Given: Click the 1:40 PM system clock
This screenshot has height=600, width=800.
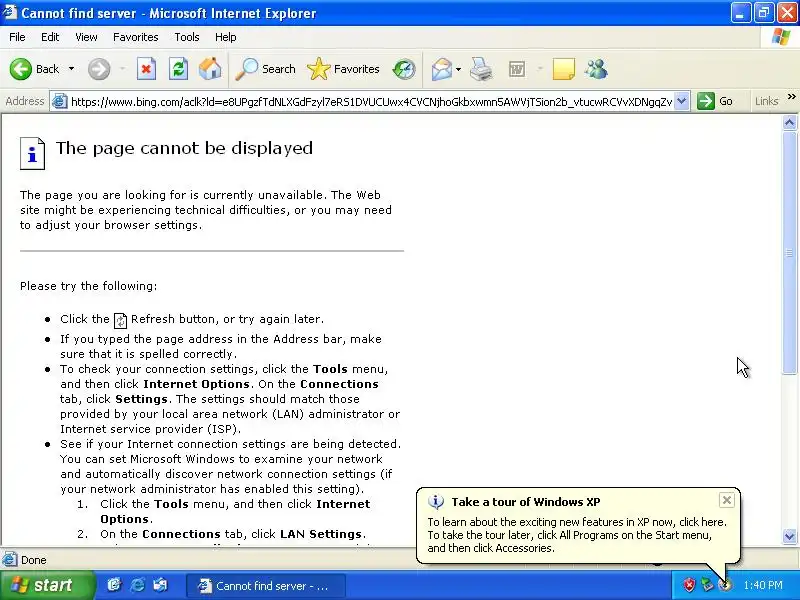Looking at the screenshot, I should (763, 585).
